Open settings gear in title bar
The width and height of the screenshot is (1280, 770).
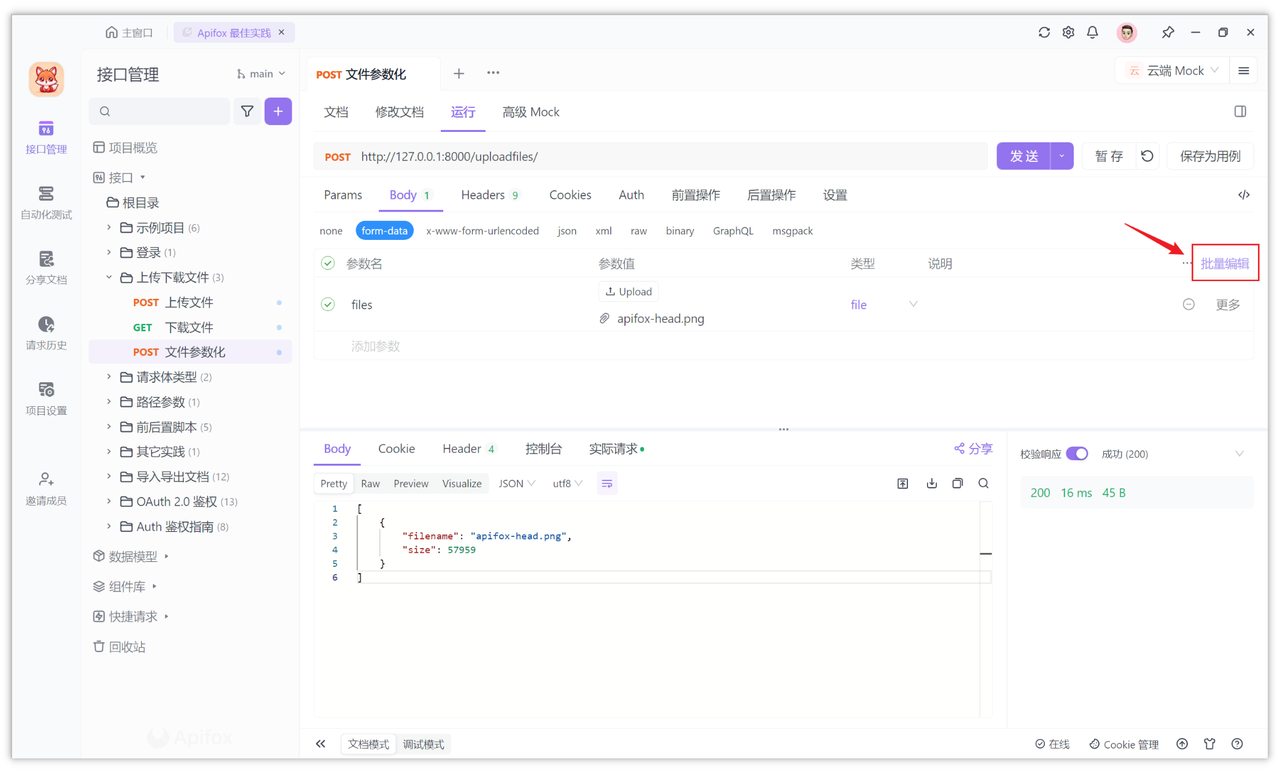click(1068, 32)
